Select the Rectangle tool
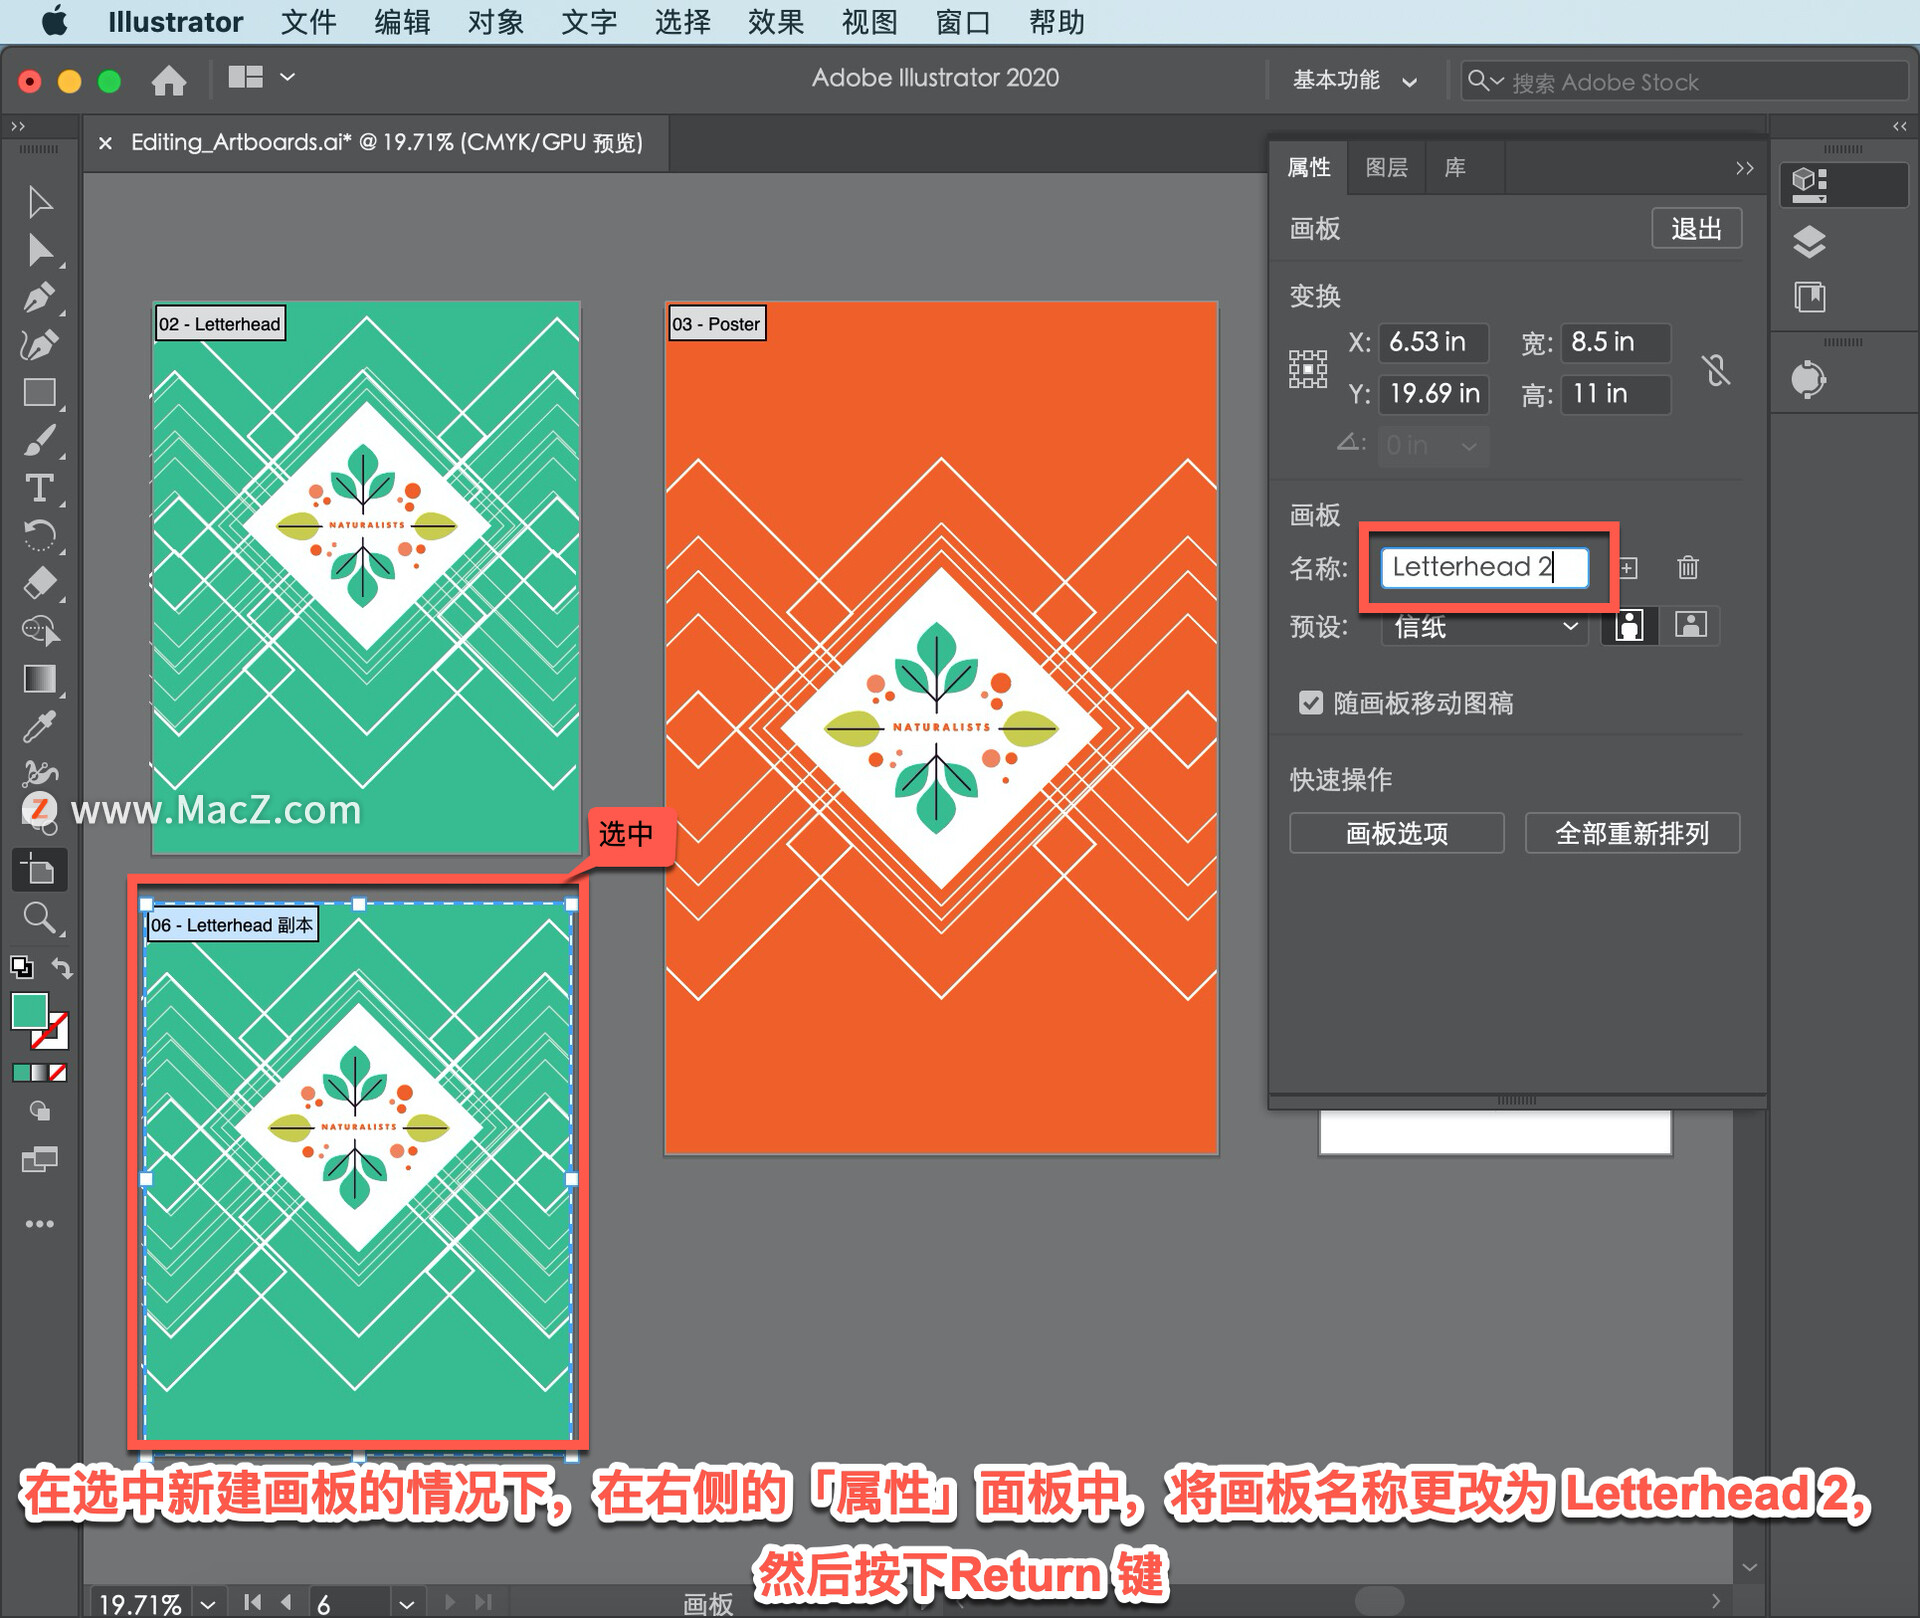This screenshot has height=1618, width=1920. click(38, 392)
